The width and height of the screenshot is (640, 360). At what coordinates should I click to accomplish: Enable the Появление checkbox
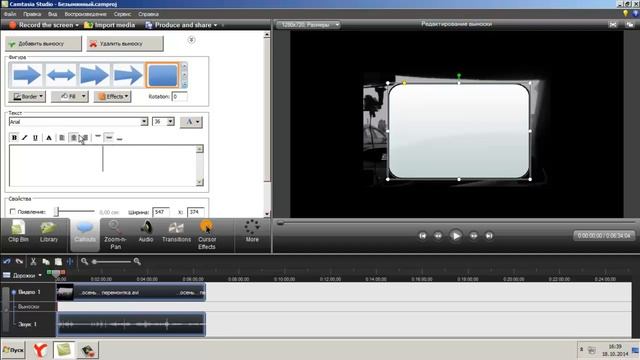13,212
